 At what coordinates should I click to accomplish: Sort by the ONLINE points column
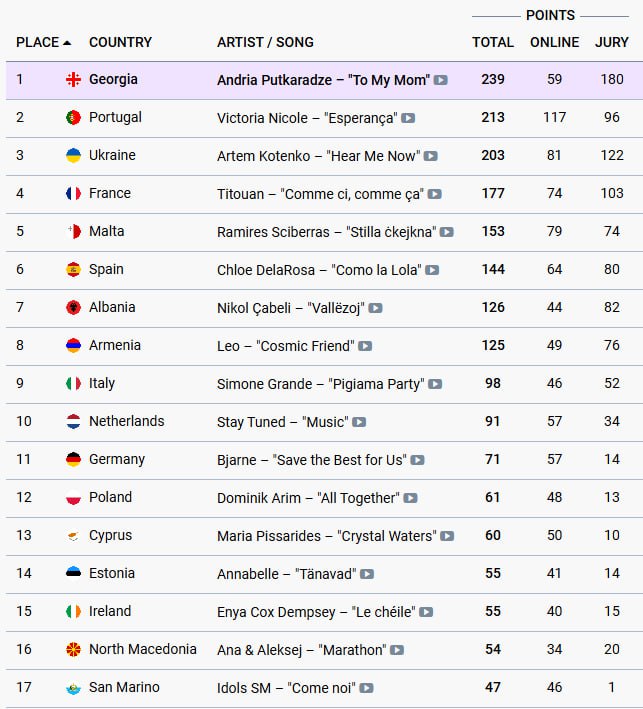554,42
